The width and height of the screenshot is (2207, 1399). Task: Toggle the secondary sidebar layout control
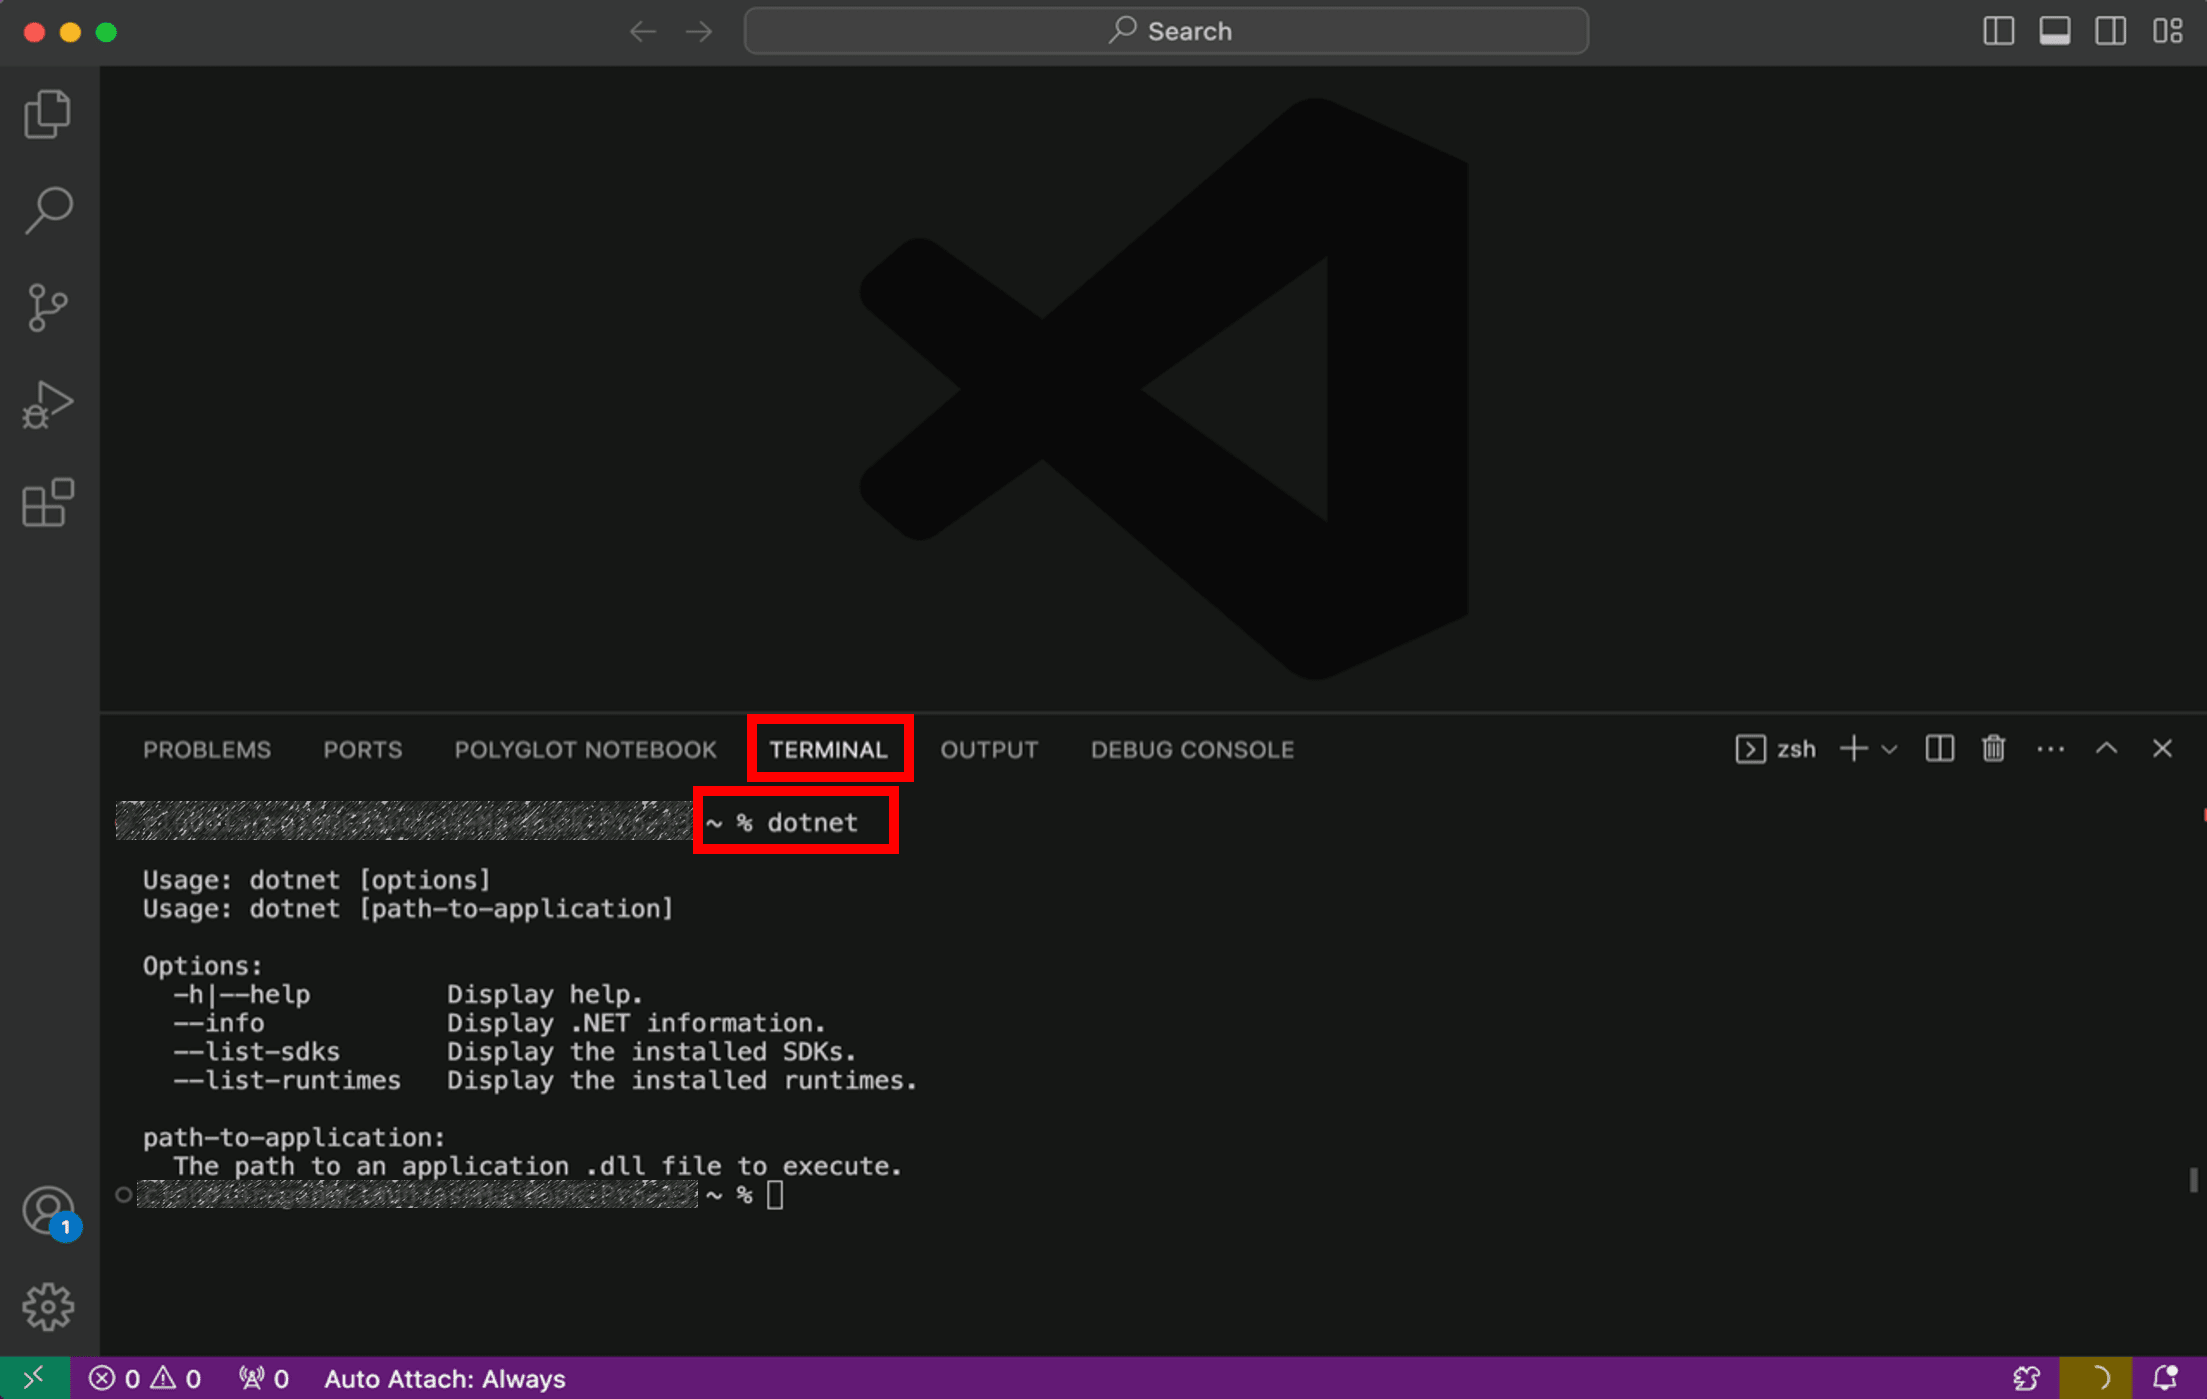2110,31
